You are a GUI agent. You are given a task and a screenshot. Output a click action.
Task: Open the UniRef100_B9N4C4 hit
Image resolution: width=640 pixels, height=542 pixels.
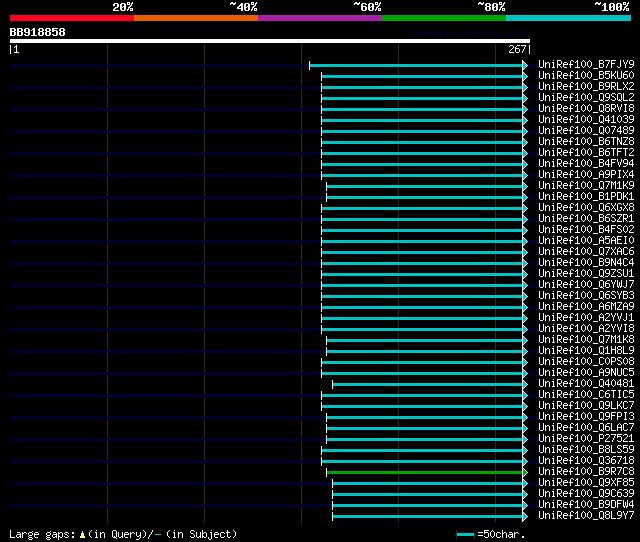point(586,262)
